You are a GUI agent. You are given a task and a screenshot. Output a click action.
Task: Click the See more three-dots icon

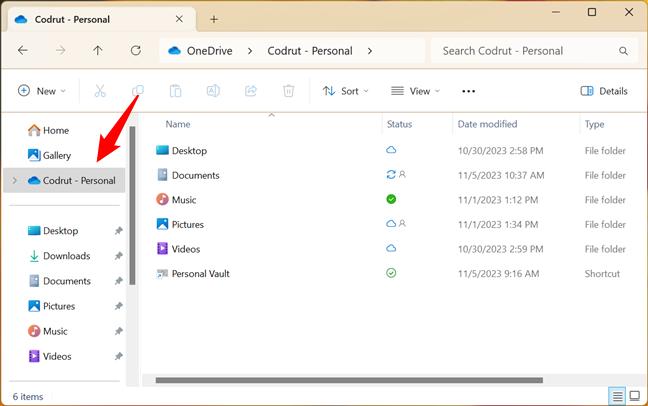click(x=468, y=91)
